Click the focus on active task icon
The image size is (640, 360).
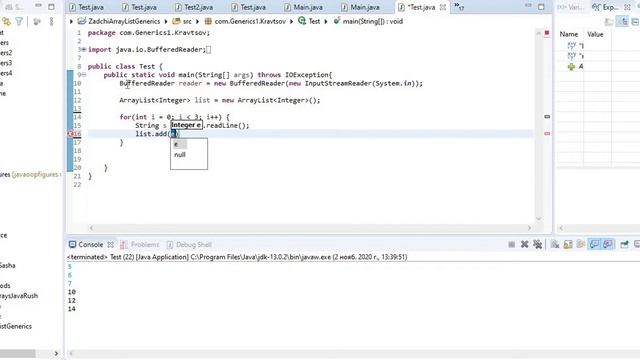click(37, 22)
